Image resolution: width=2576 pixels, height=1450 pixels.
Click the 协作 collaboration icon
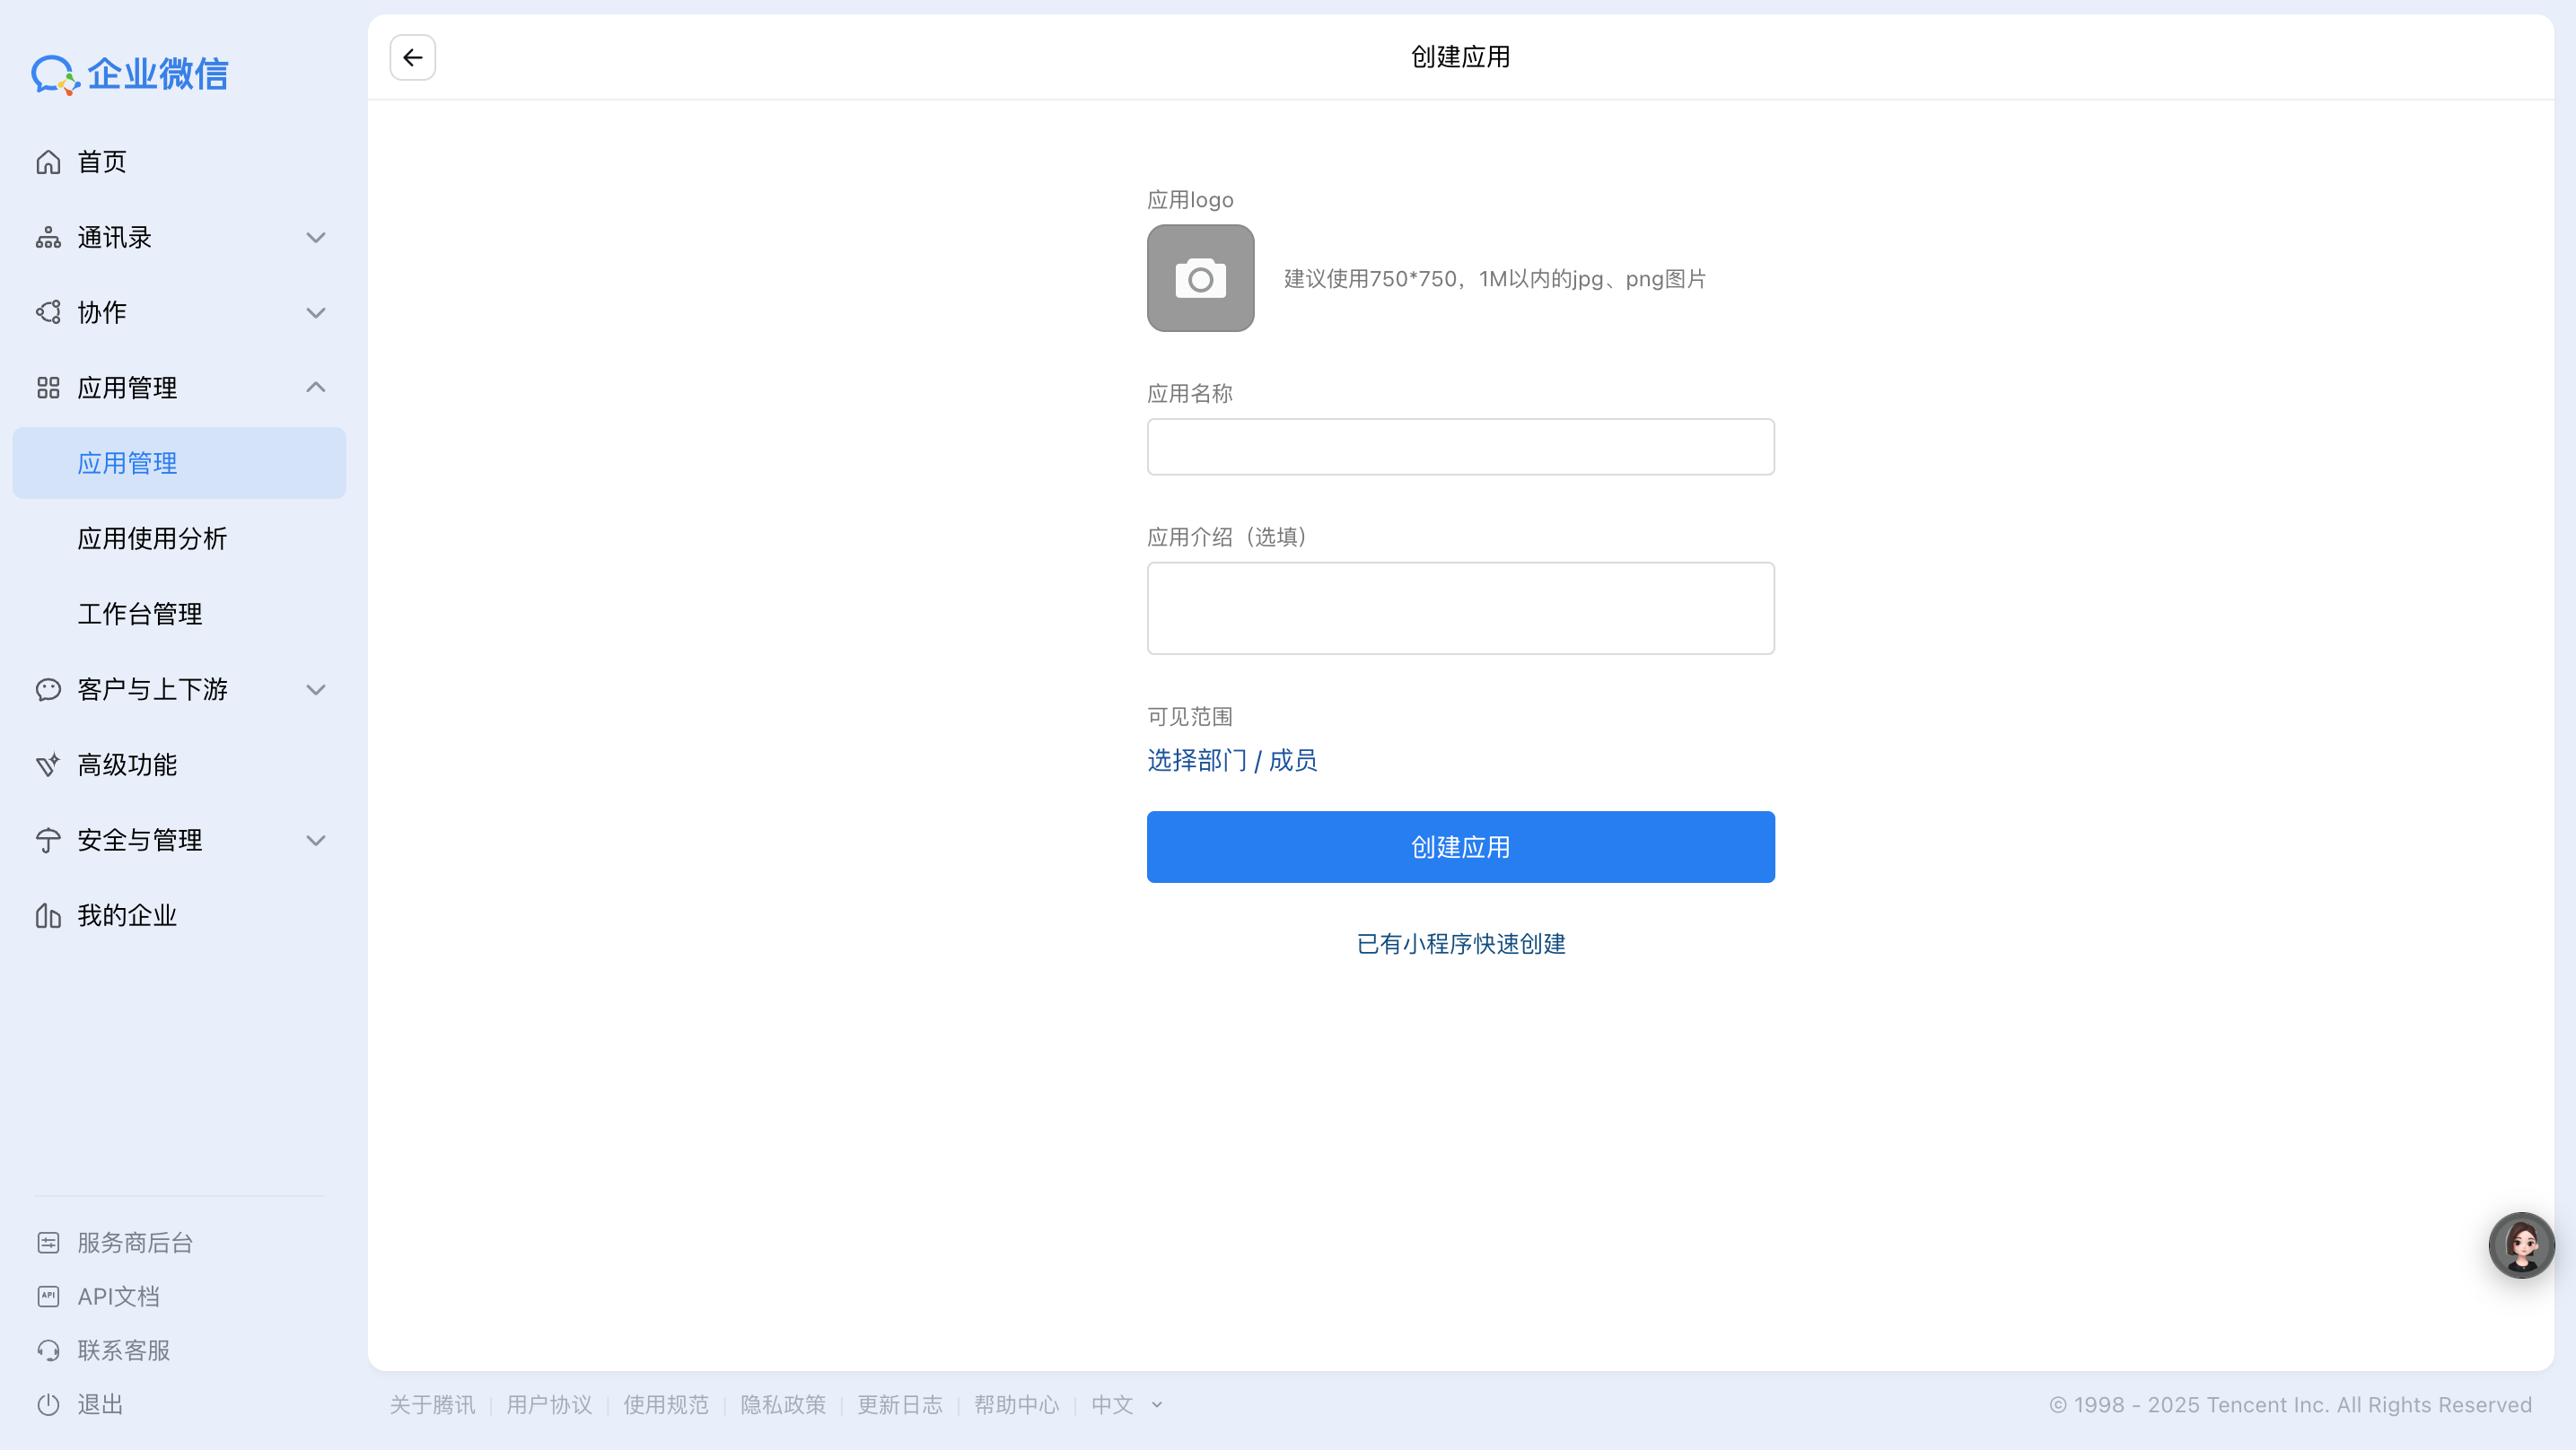pos(48,313)
